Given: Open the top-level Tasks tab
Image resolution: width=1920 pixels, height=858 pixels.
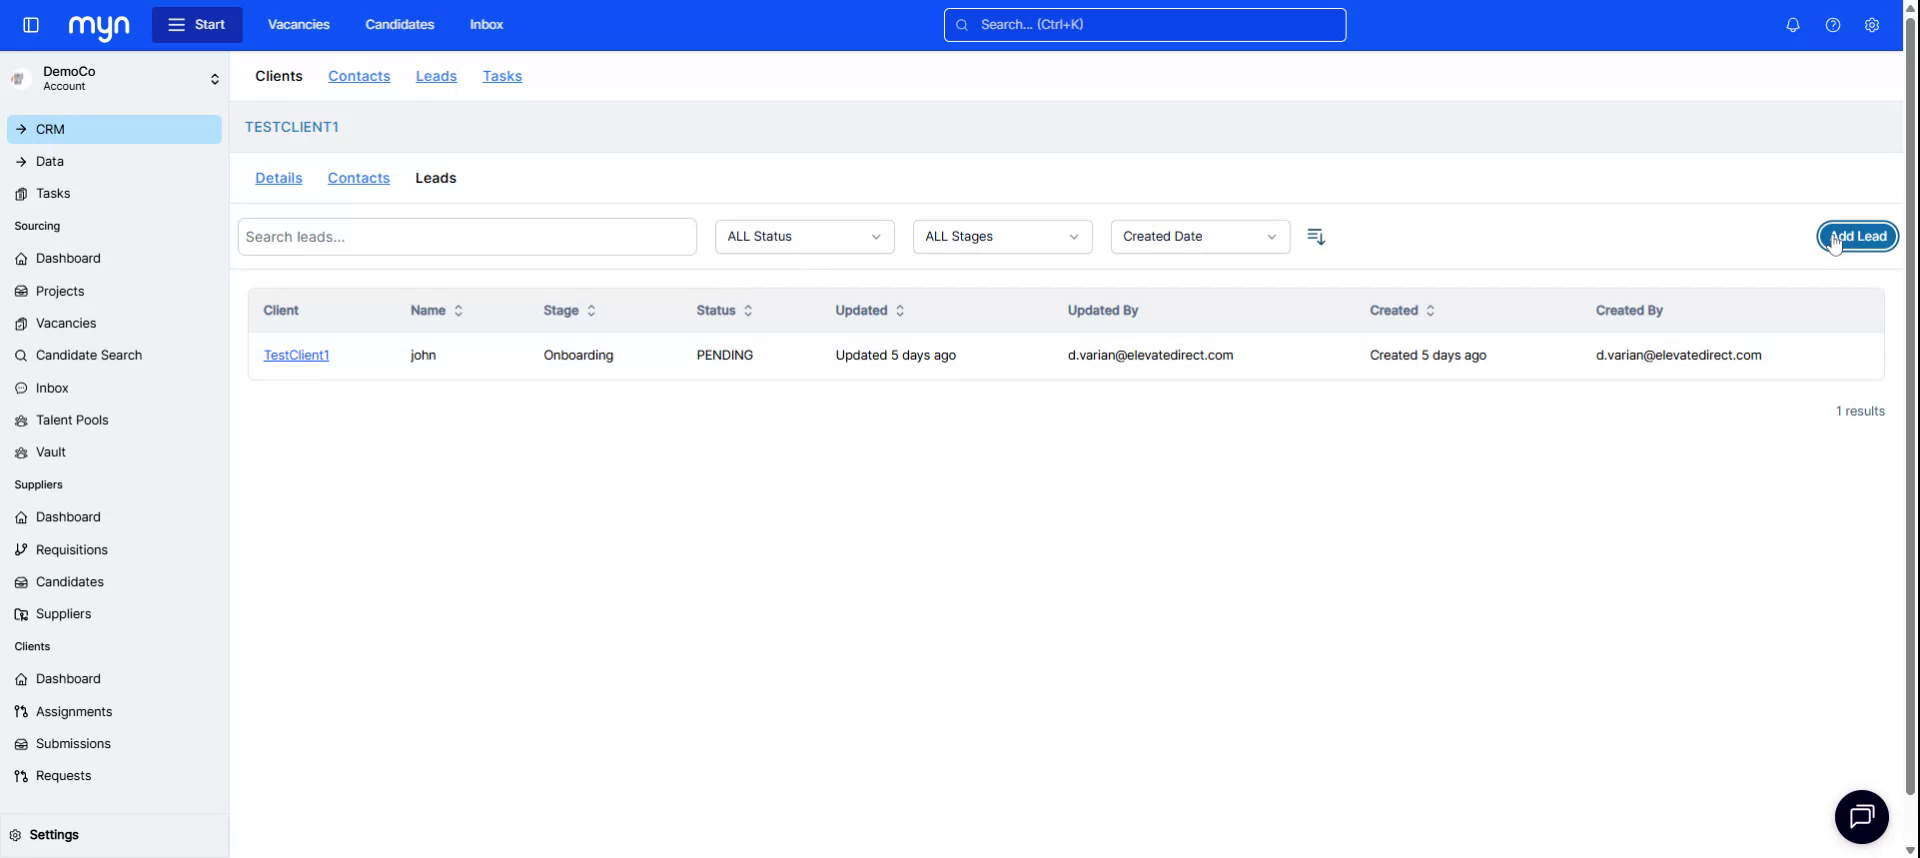Looking at the screenshot, I should pyautogui.click(x=502, y=76).
